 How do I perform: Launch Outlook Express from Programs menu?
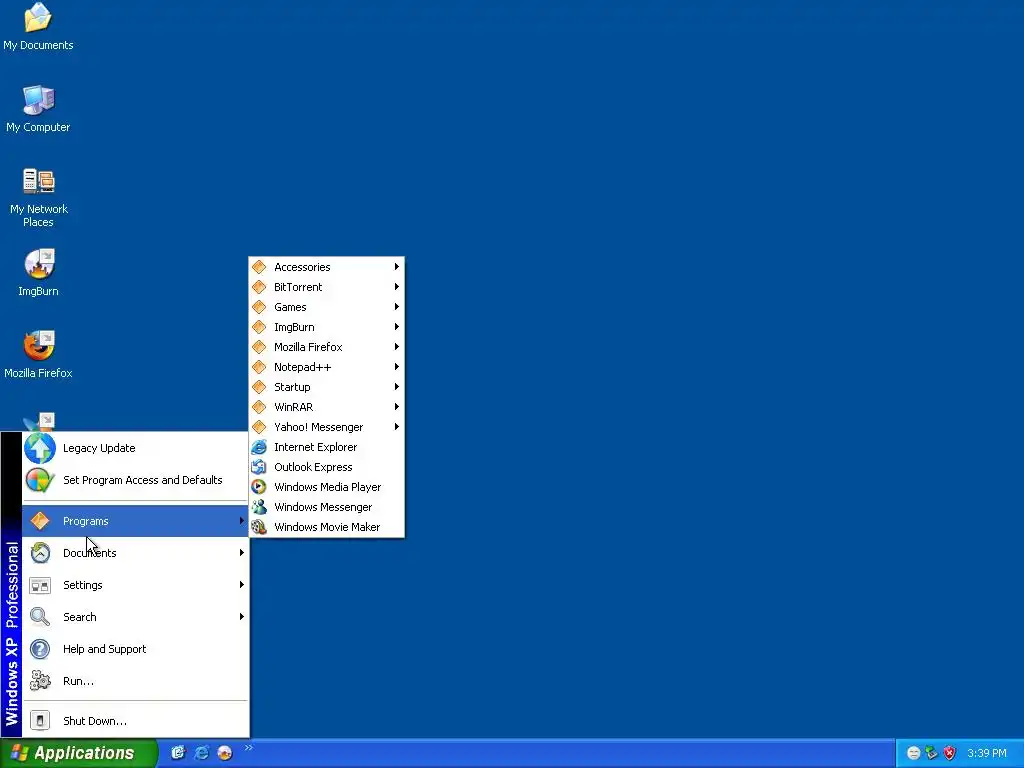[327, 467]
